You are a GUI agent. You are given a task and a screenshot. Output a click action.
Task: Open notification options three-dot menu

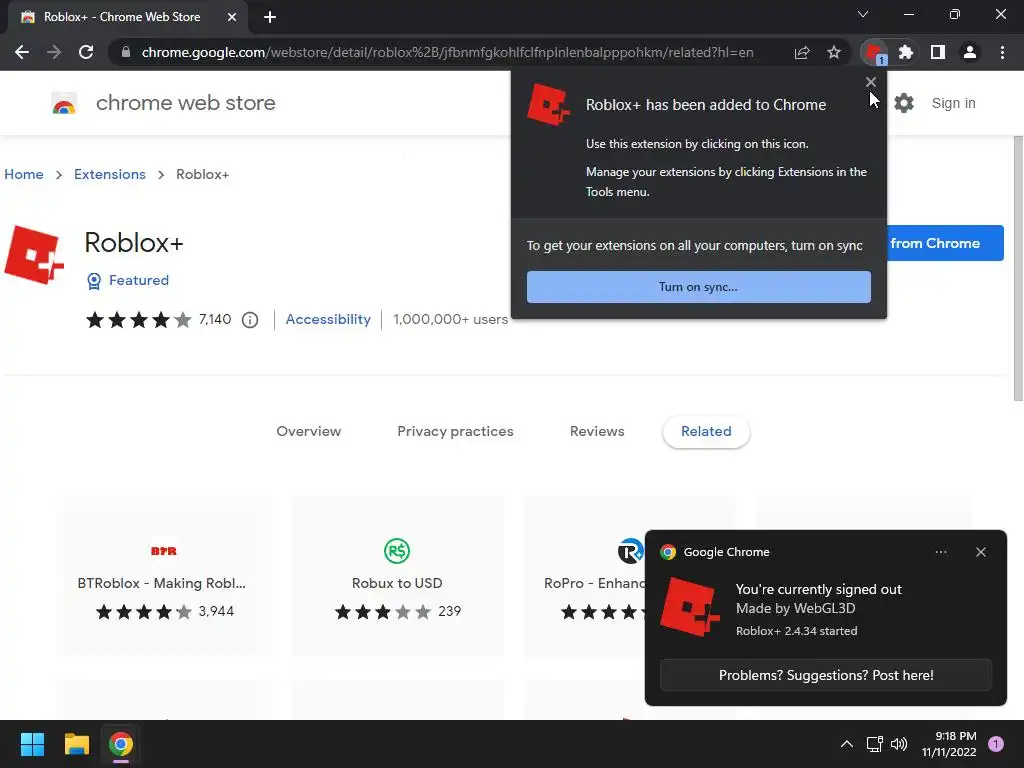pyautogui.click(x=941, y=552)
